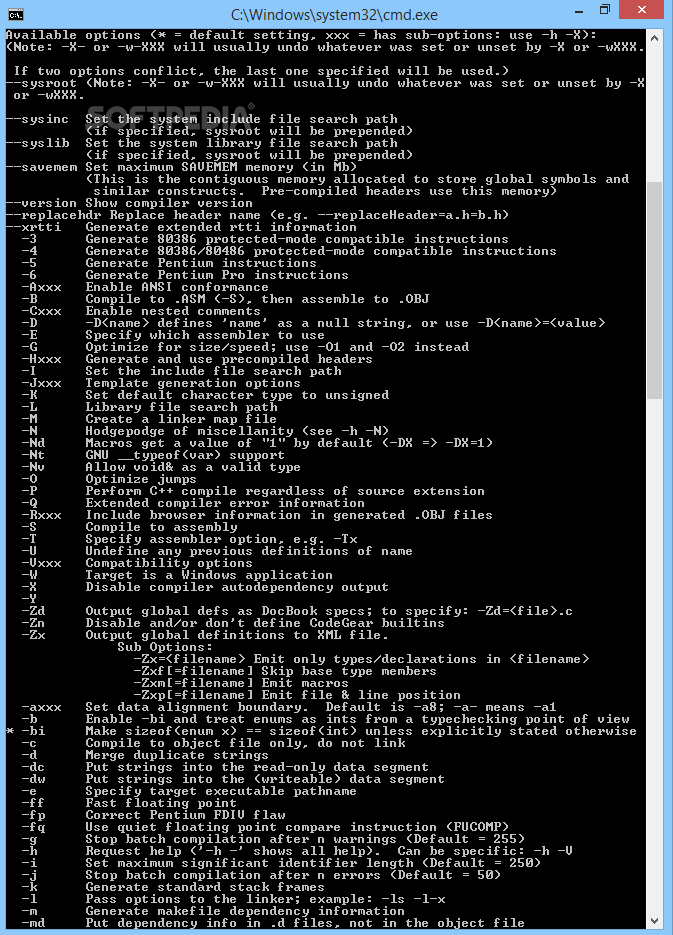The height and width of the screenshot is (935, 673).
Task: Click the -h Request help line
Action: pos(297,851)
